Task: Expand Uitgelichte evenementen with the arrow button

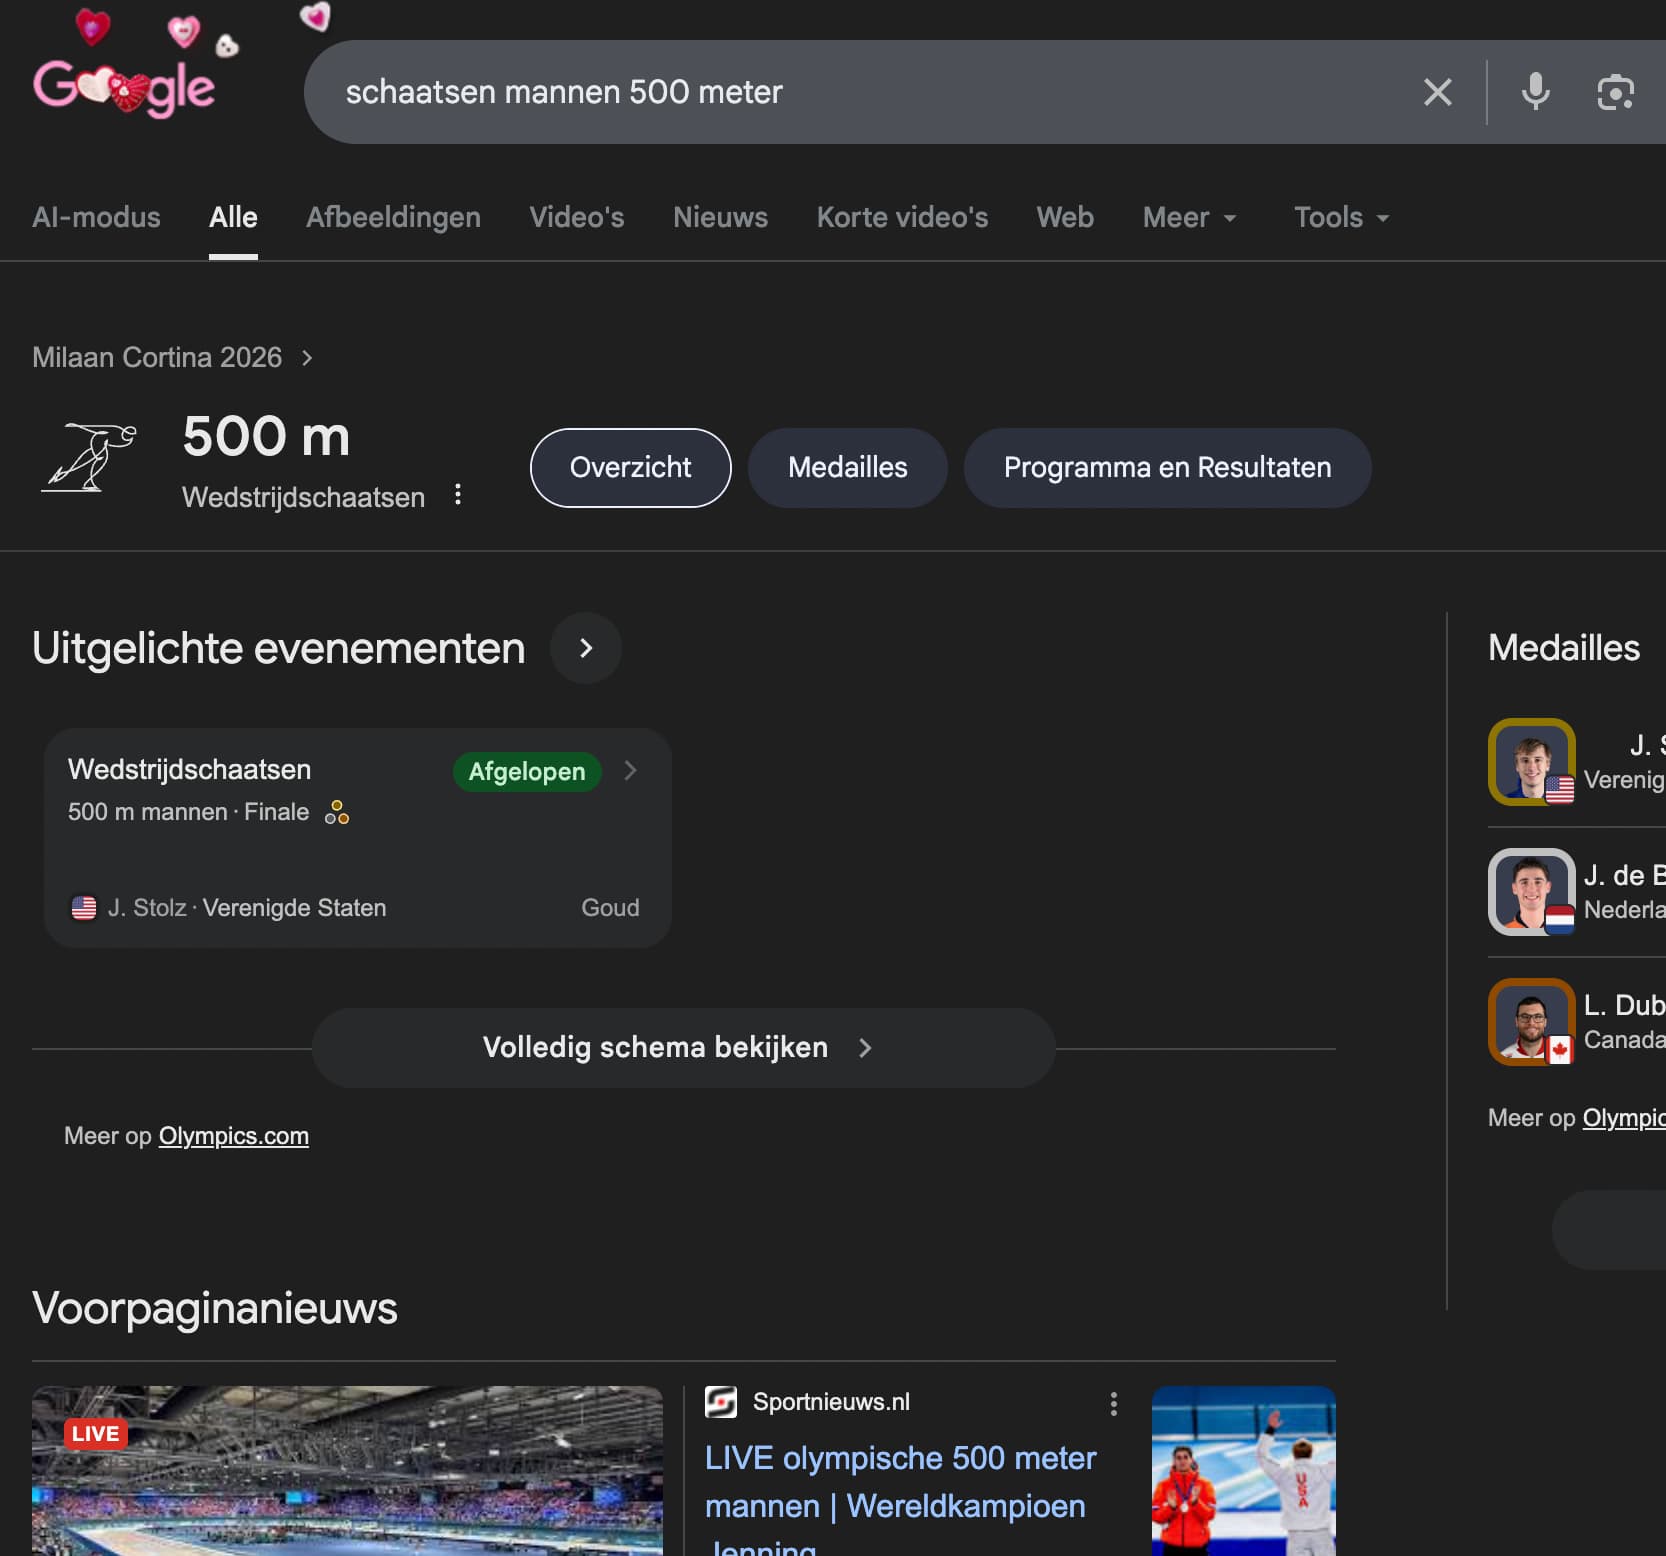Action: pyautogui.click(x=586, y=648)
